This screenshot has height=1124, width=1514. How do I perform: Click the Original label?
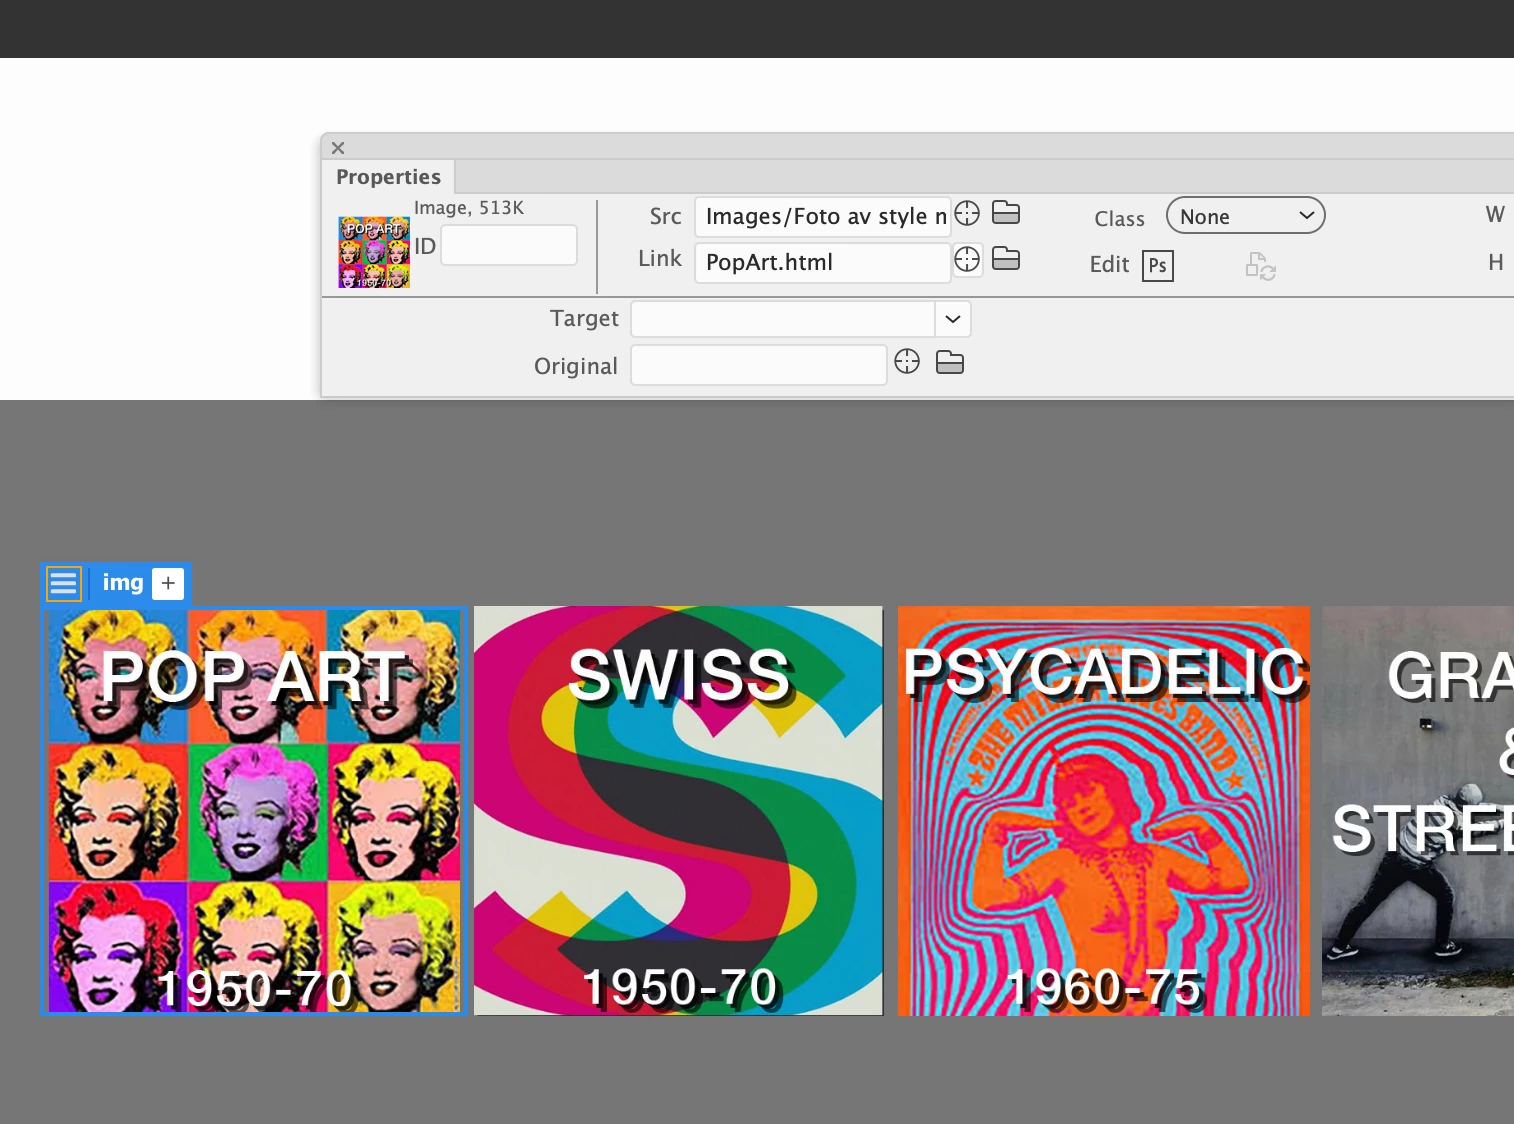point(576,366)
